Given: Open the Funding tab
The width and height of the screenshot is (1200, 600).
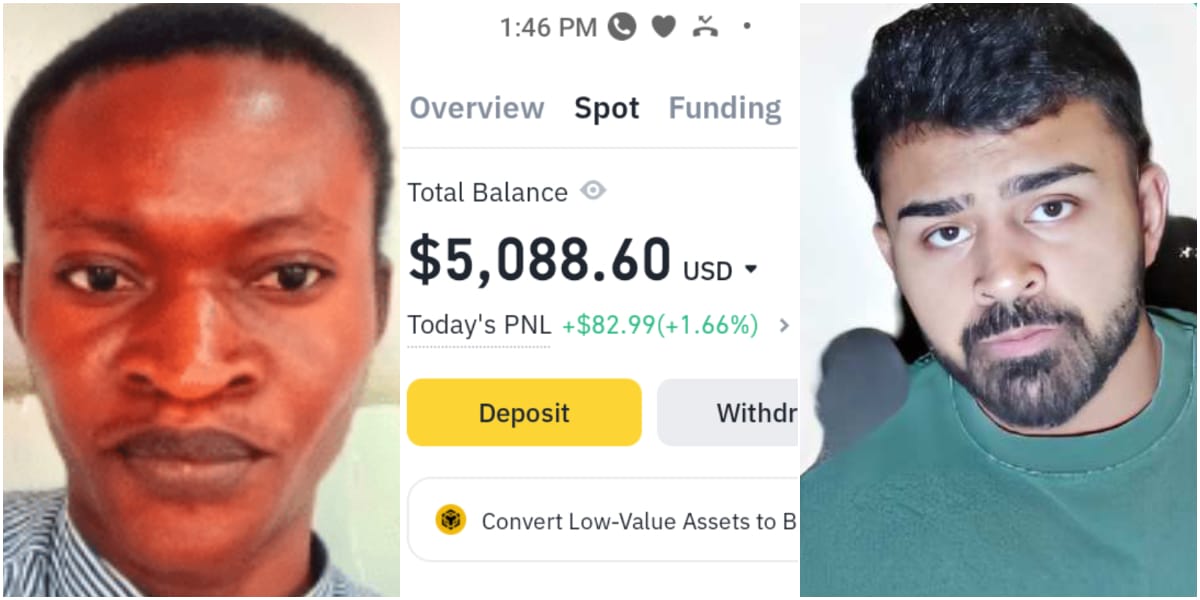Looking at the screenshot, I should (x=725, y=108).
